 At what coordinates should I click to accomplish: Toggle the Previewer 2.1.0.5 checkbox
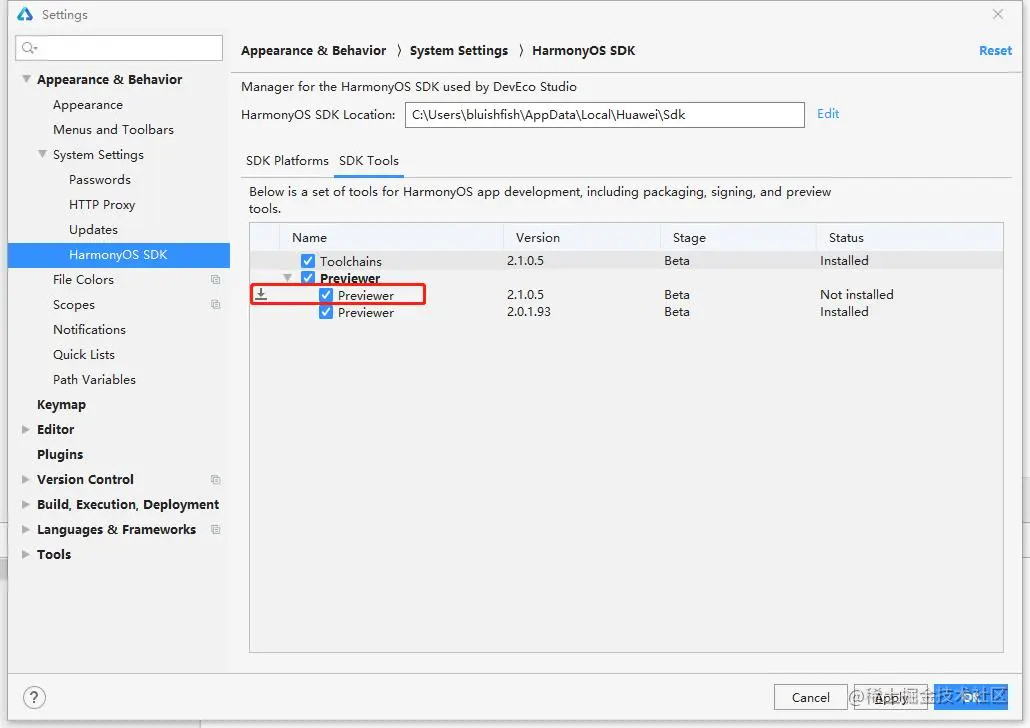tap(326, 295)
